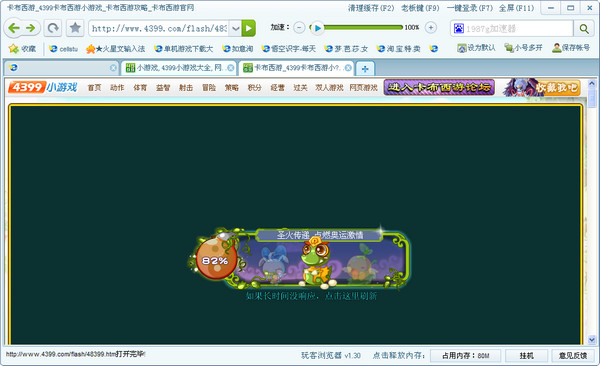Decrease speed with the minus button

click(x=299, y=28)
